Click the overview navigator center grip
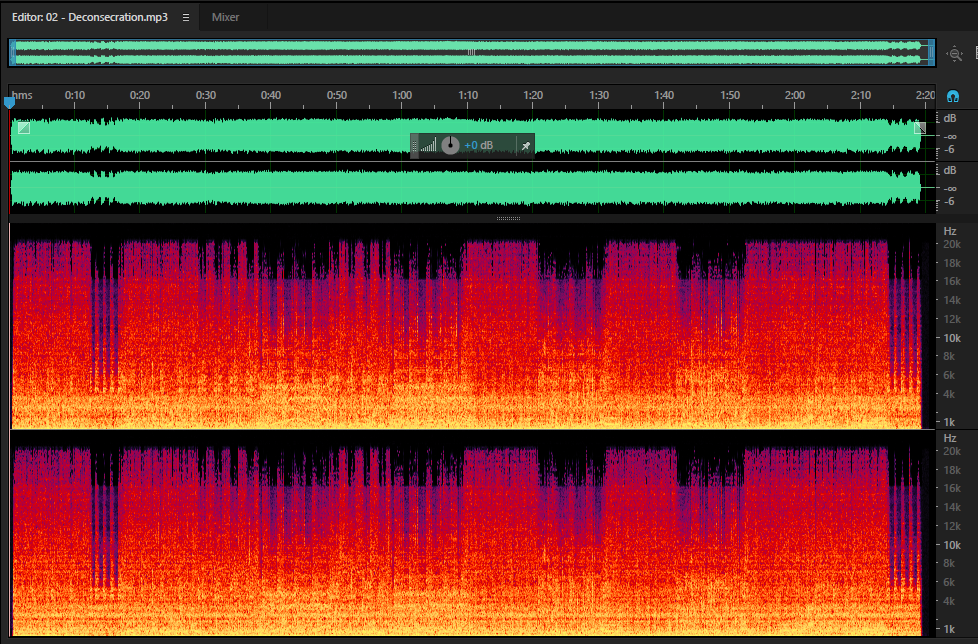The height and width of the screenshot is (644, 978). (x=472, y=52)
